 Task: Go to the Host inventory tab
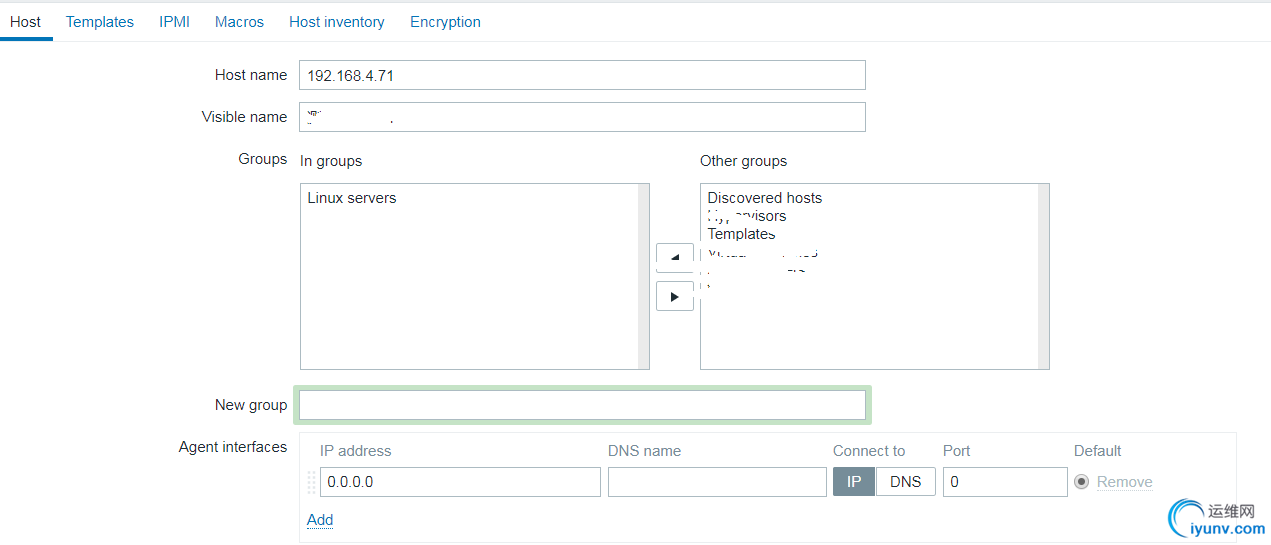337,22
